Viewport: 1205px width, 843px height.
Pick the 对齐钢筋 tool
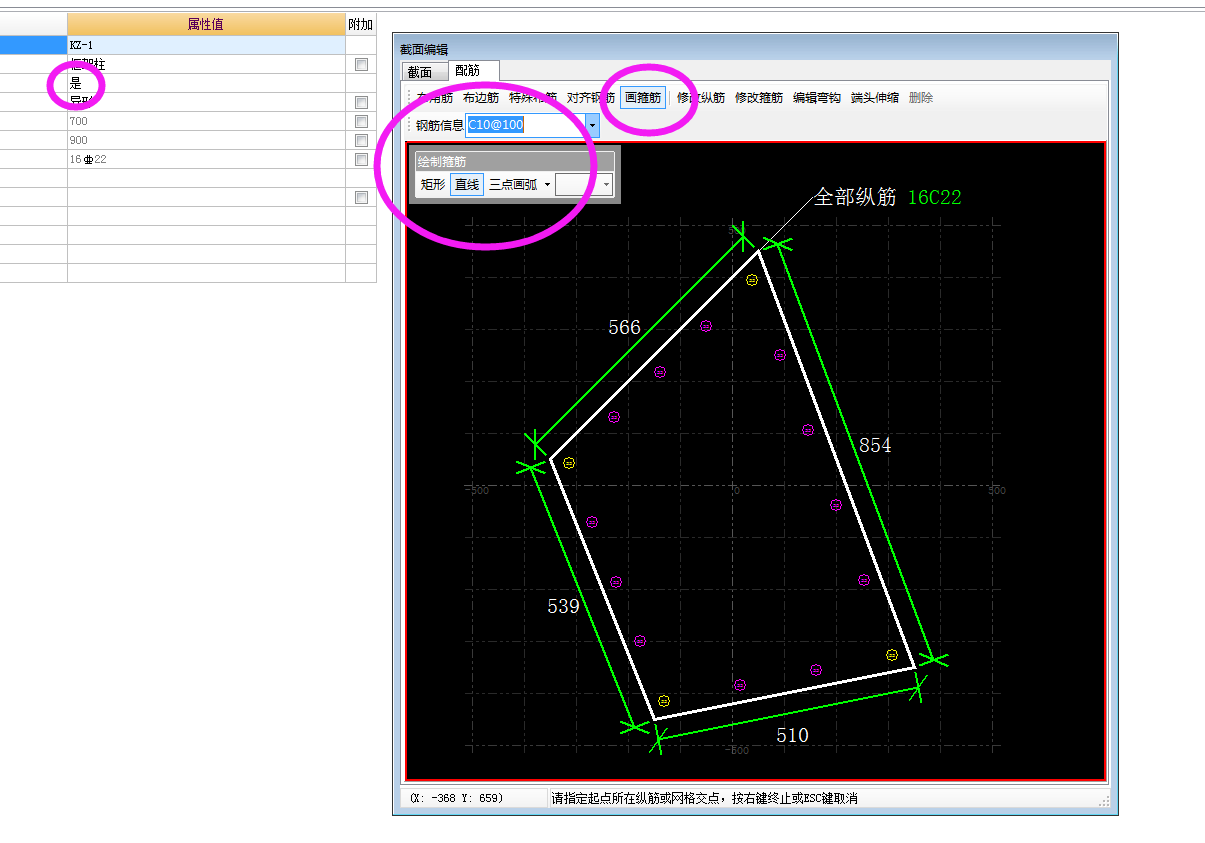coord(591,98)
